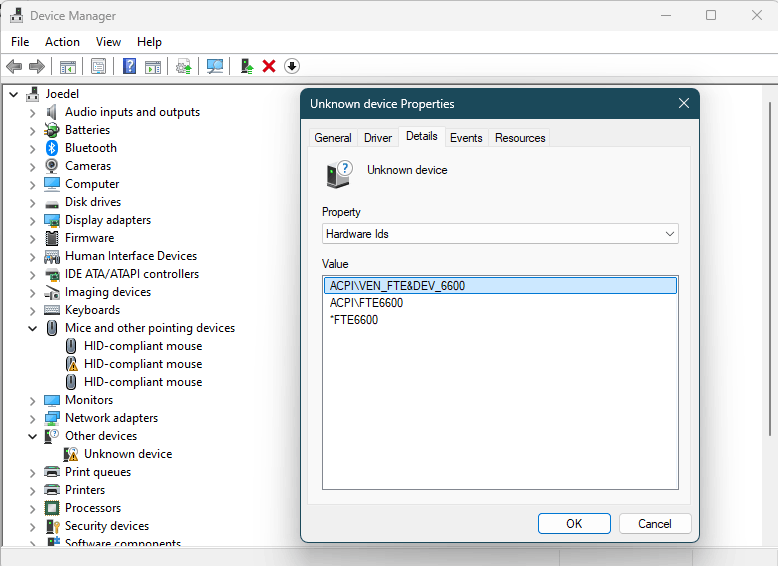Click the Imaging devices scanner icon
778x566 pixels.
coord(52,292)
